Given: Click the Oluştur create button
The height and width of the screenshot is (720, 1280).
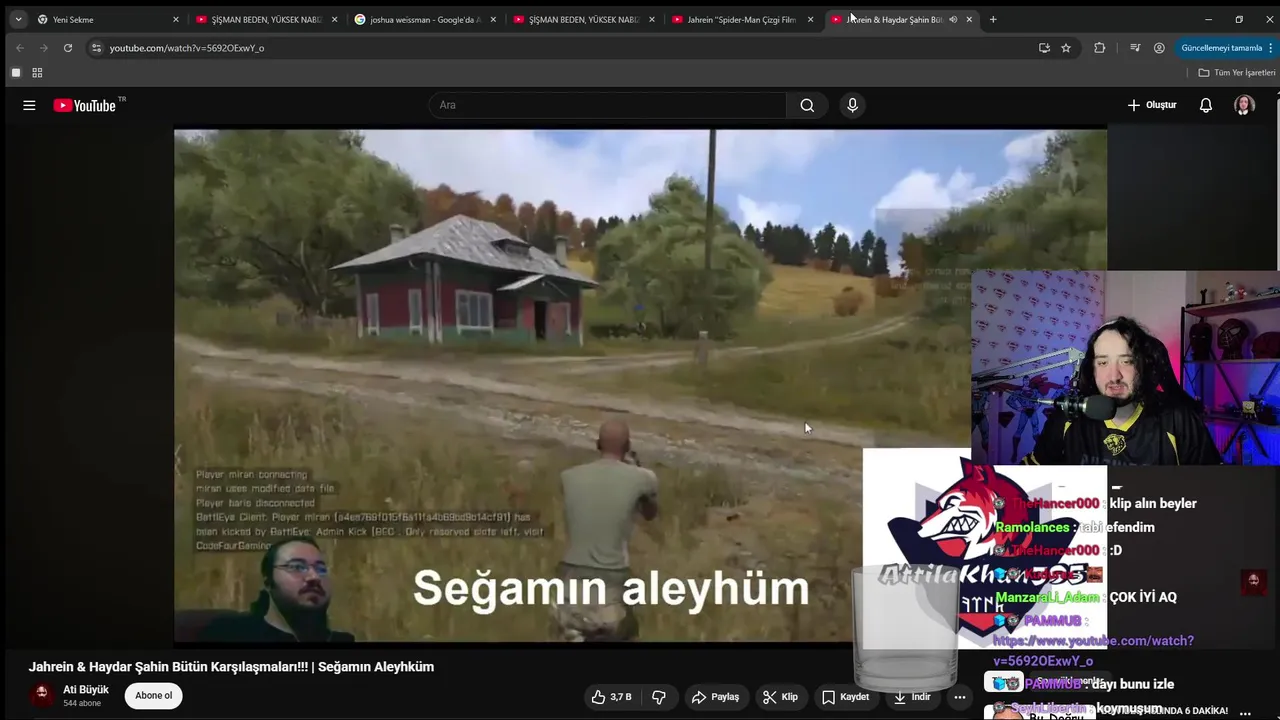Looking at the screenshot, I should point(1152,105).
